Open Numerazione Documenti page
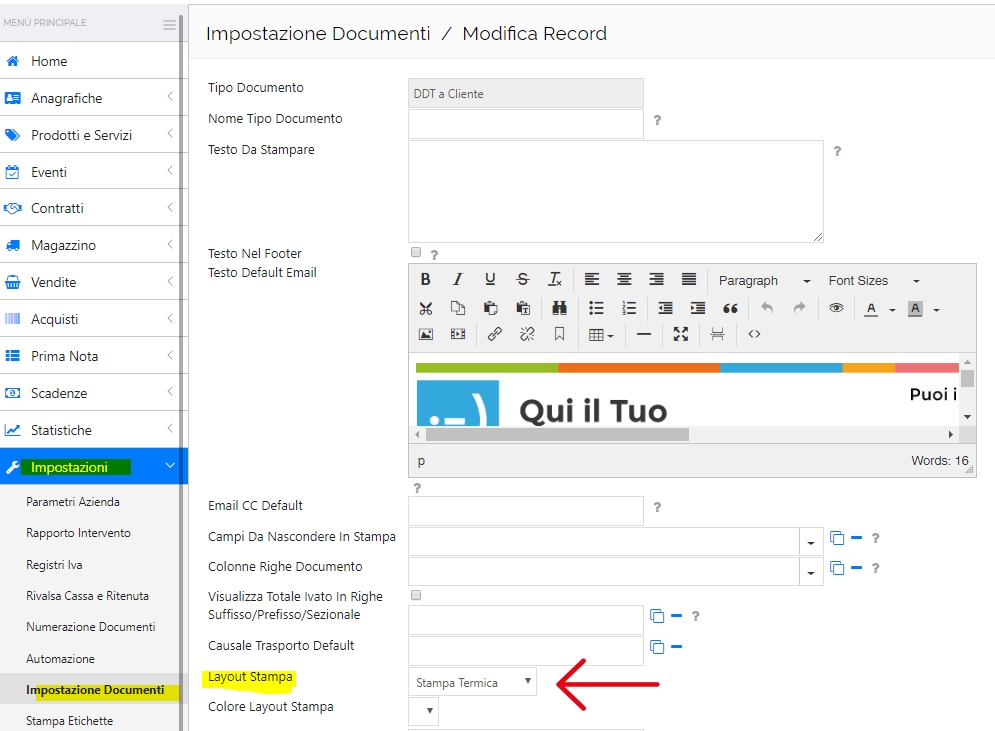 click(91, 627)
